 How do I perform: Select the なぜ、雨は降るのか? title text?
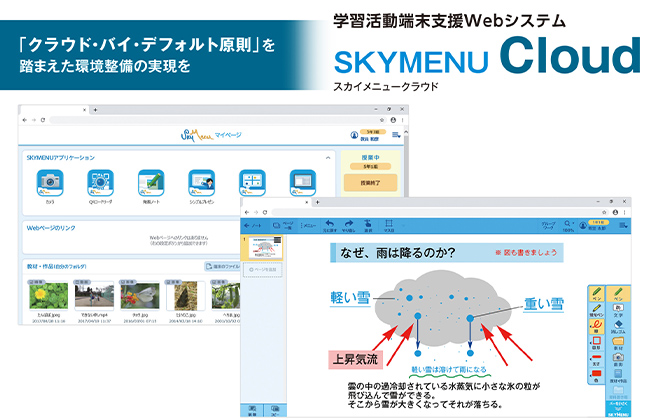click(x=398, y=252)
